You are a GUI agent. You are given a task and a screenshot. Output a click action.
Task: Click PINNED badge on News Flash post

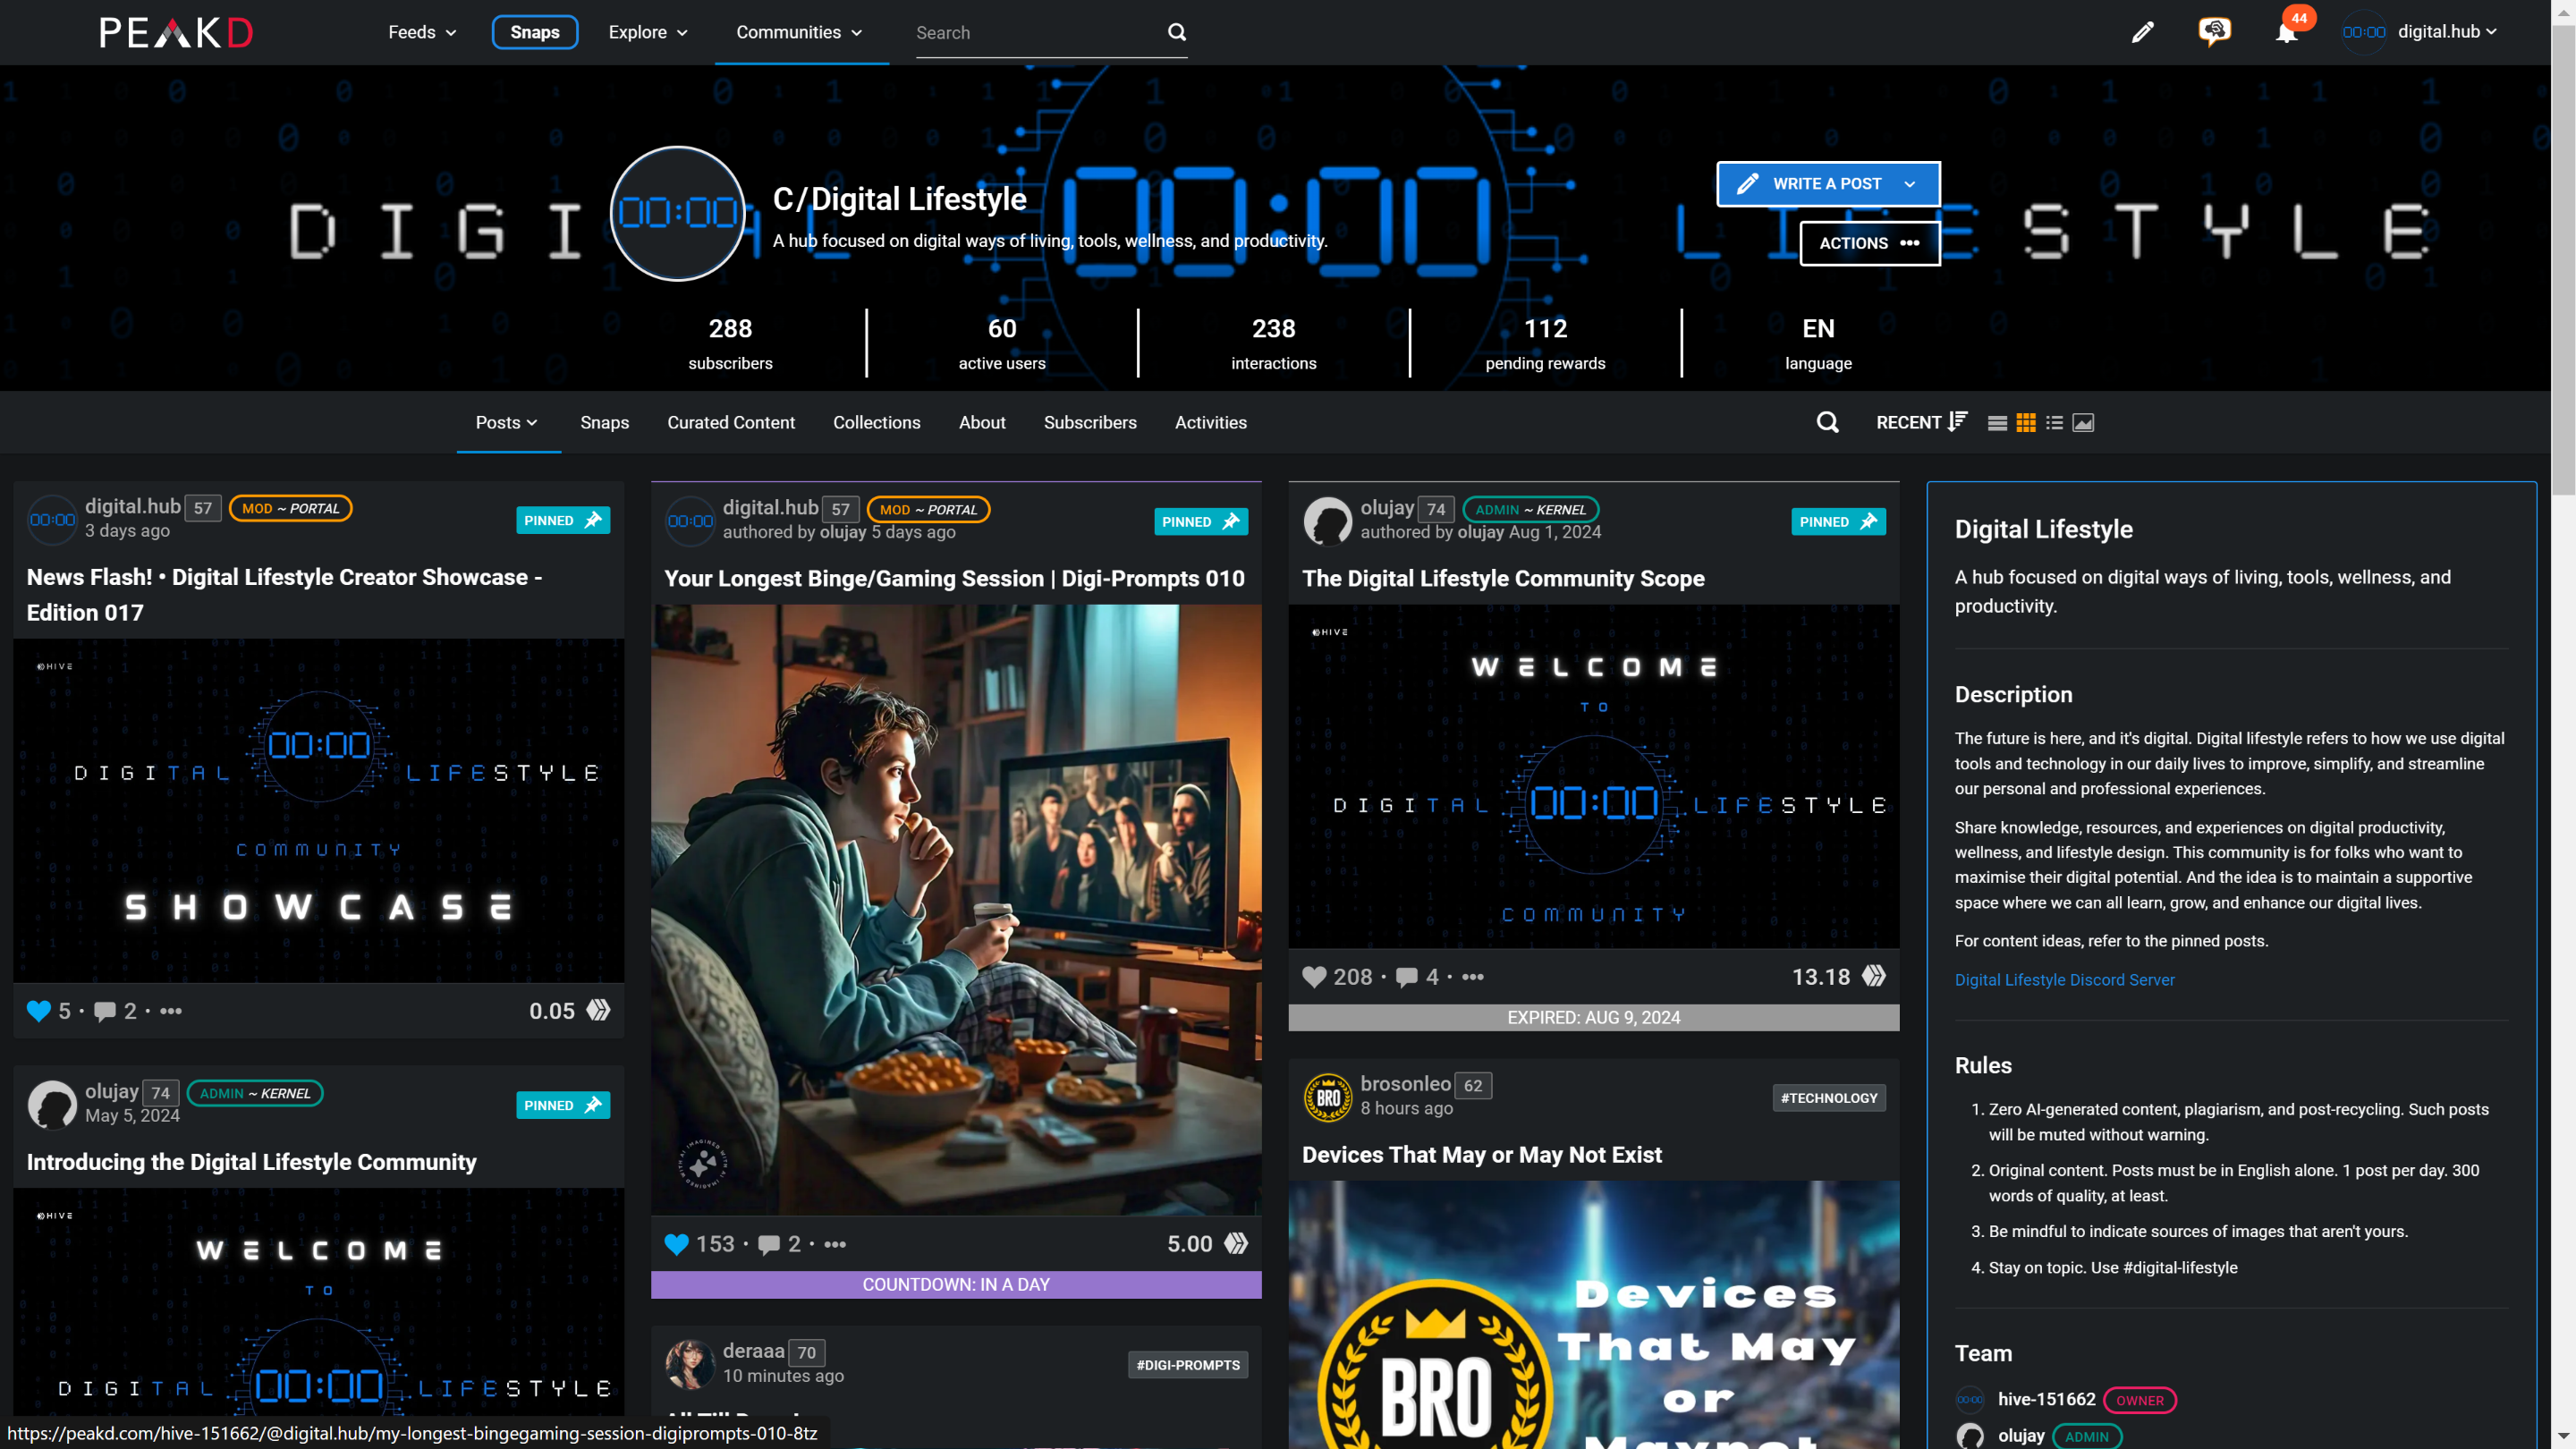click(563, 520)
